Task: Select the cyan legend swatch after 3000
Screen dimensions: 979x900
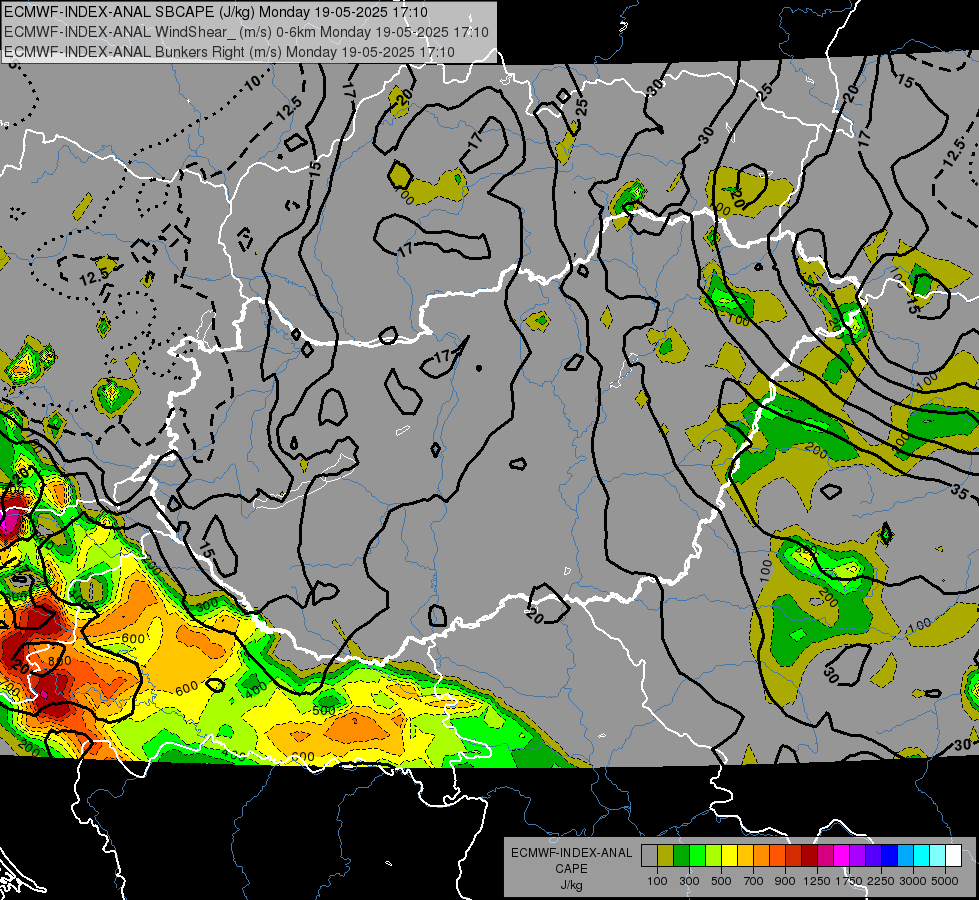Action: point(922,856)
